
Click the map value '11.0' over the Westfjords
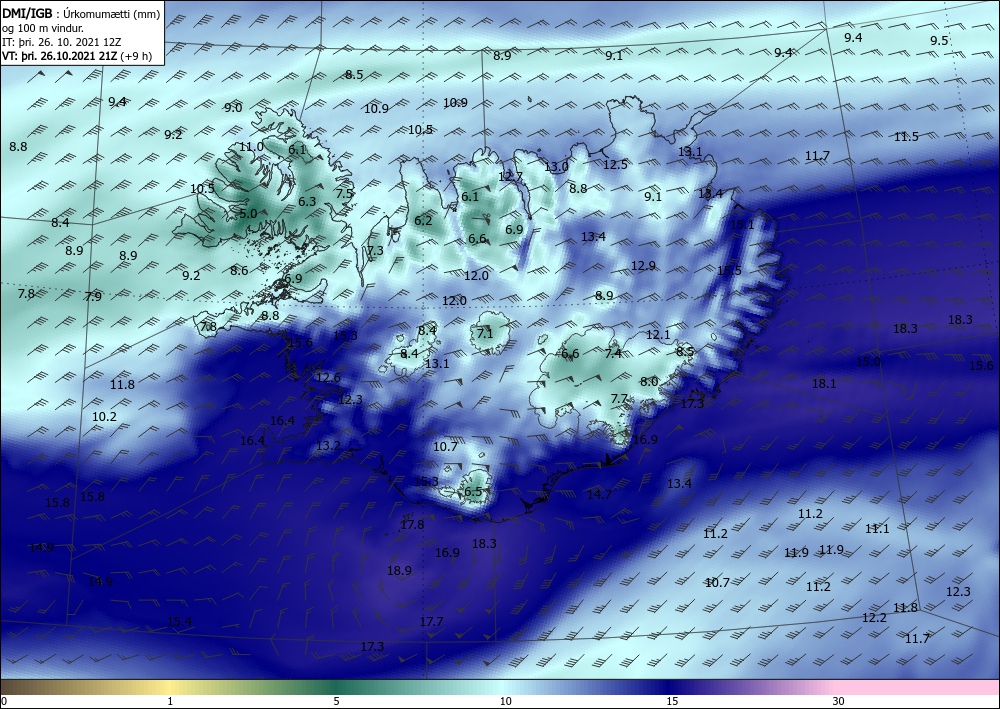(251, 147)
